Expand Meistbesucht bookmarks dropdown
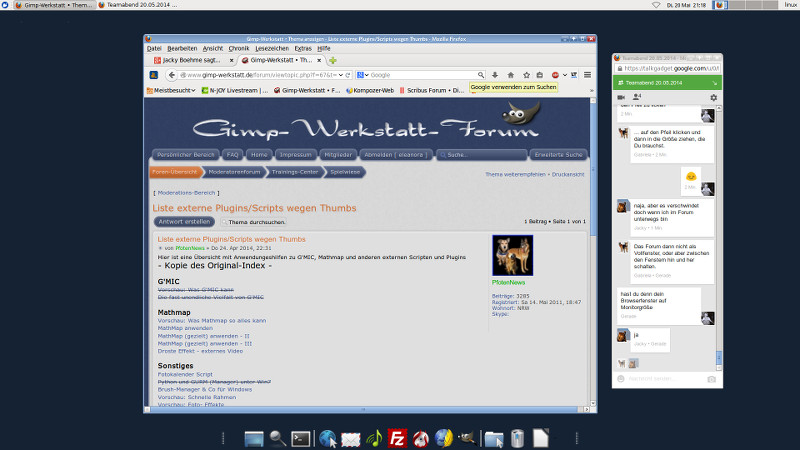 [x=171, y=90]
